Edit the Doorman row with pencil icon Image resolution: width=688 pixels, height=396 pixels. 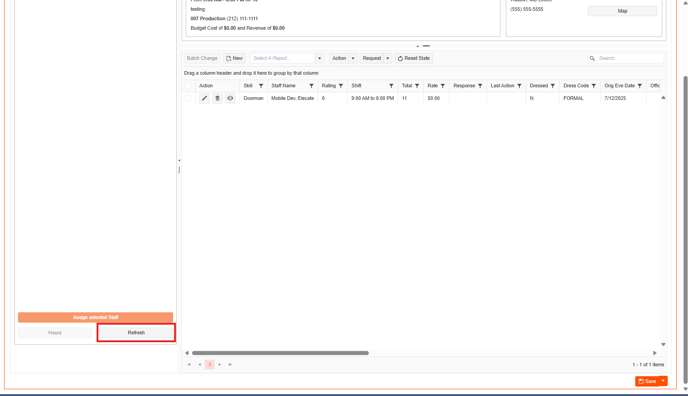(204, 98)
